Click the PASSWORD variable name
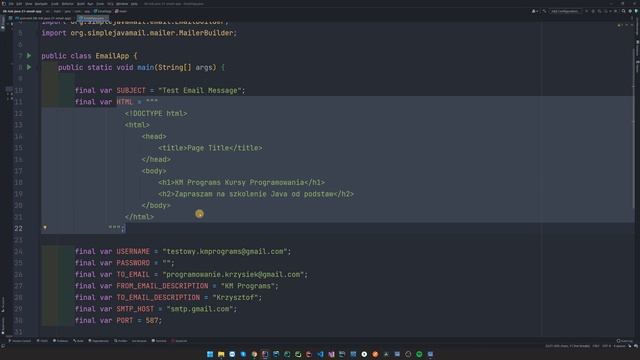 tap(133, 263)
